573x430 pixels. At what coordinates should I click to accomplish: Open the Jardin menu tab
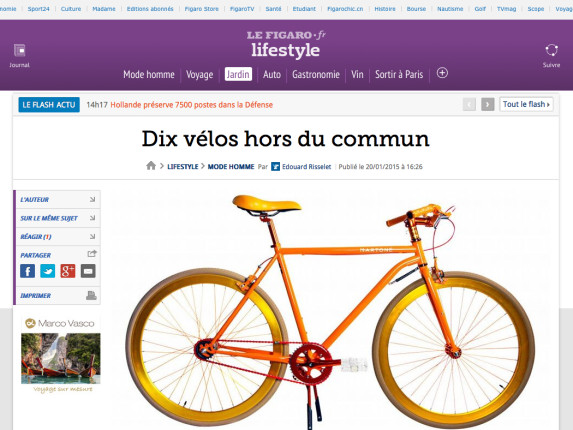[238, 74]
